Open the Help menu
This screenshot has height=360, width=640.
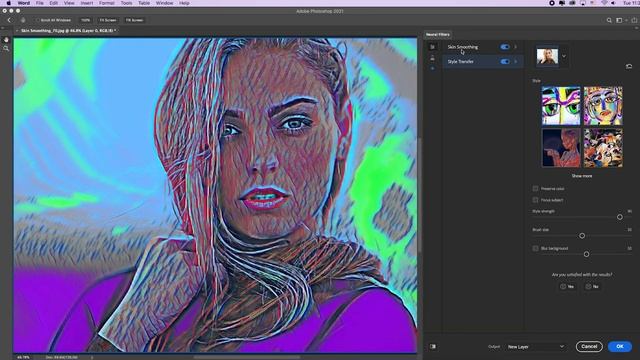pyautogui.click(x=184, y=3)
